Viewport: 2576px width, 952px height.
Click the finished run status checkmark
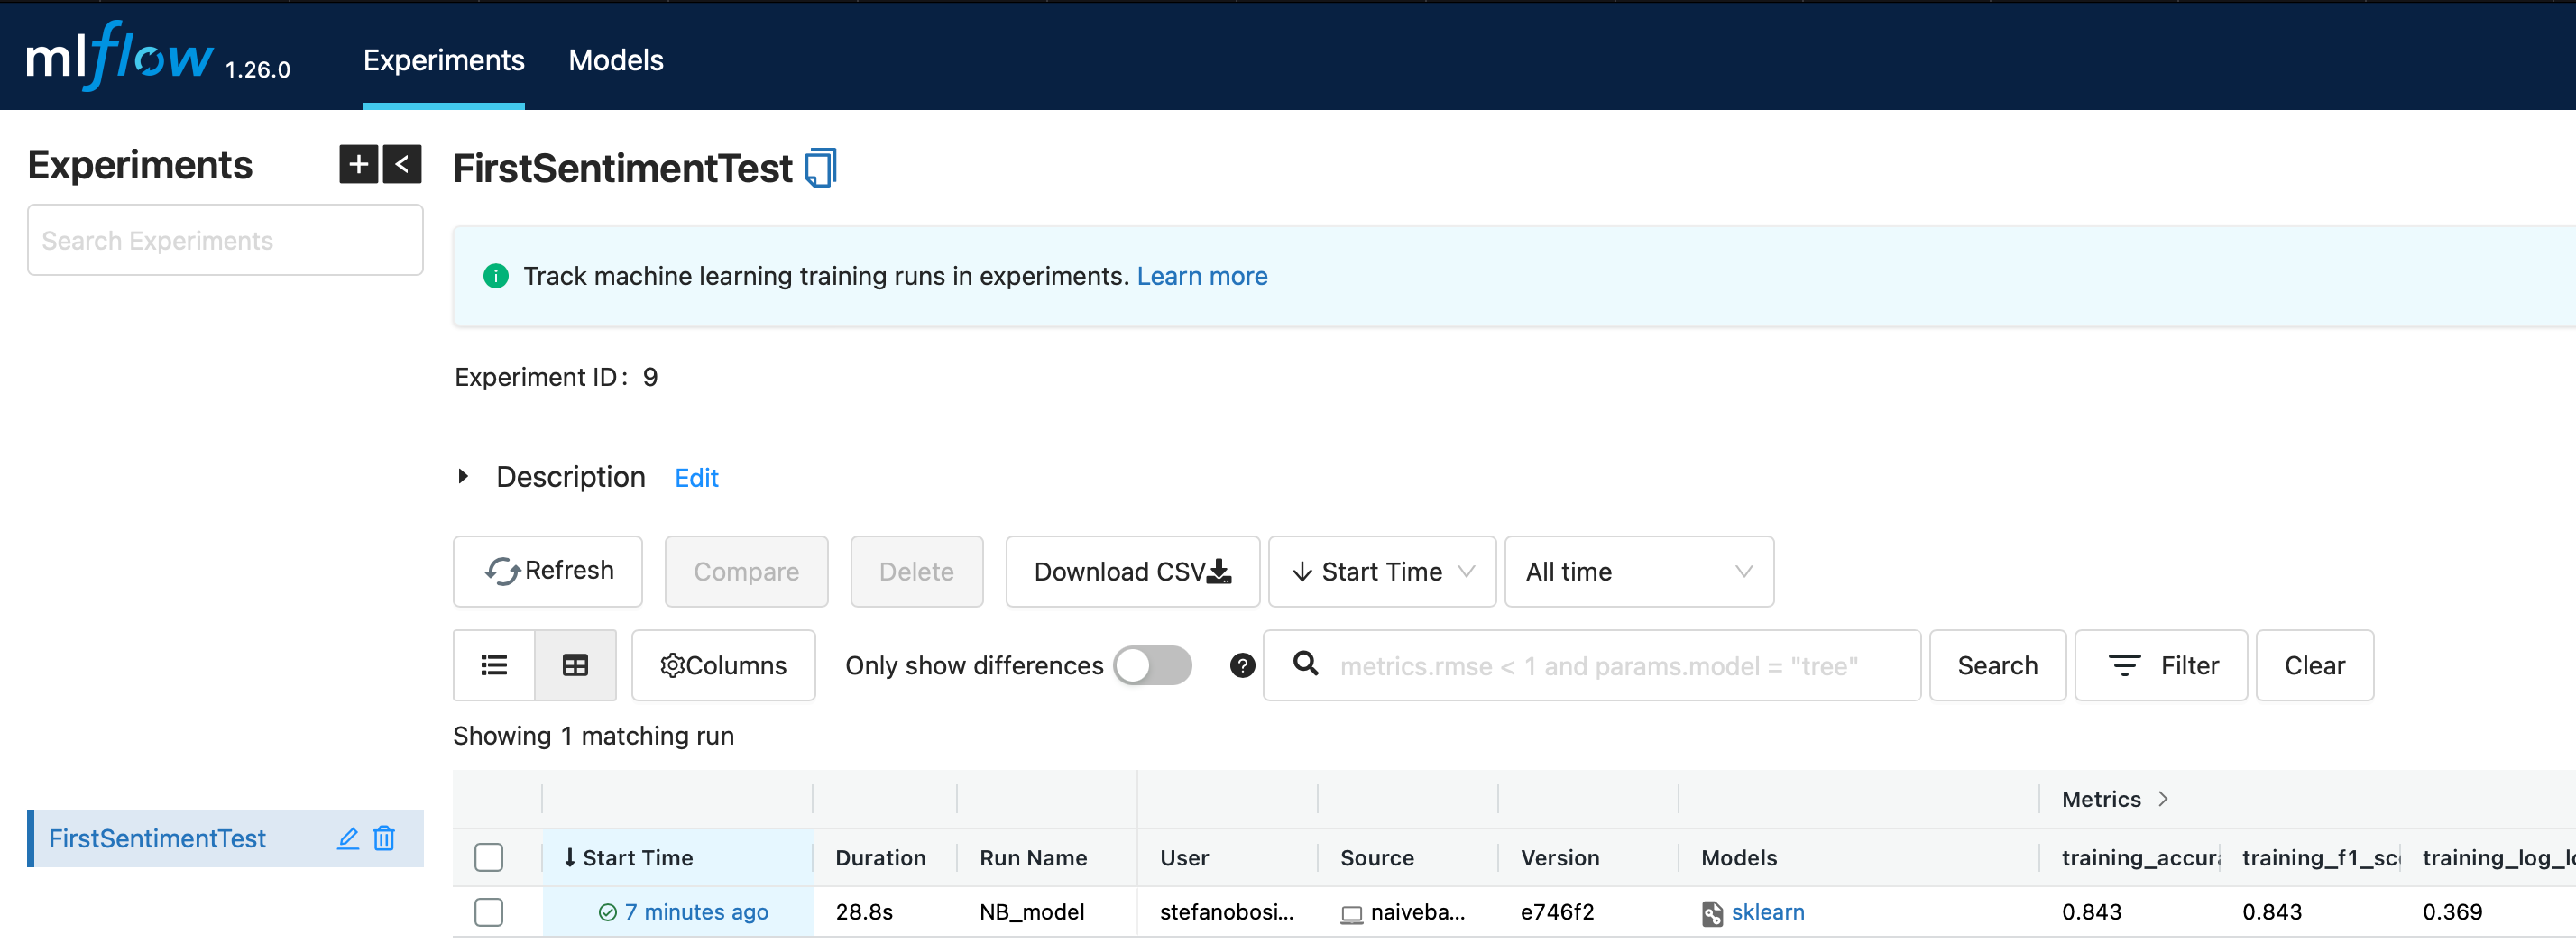[x=607, y=912]
